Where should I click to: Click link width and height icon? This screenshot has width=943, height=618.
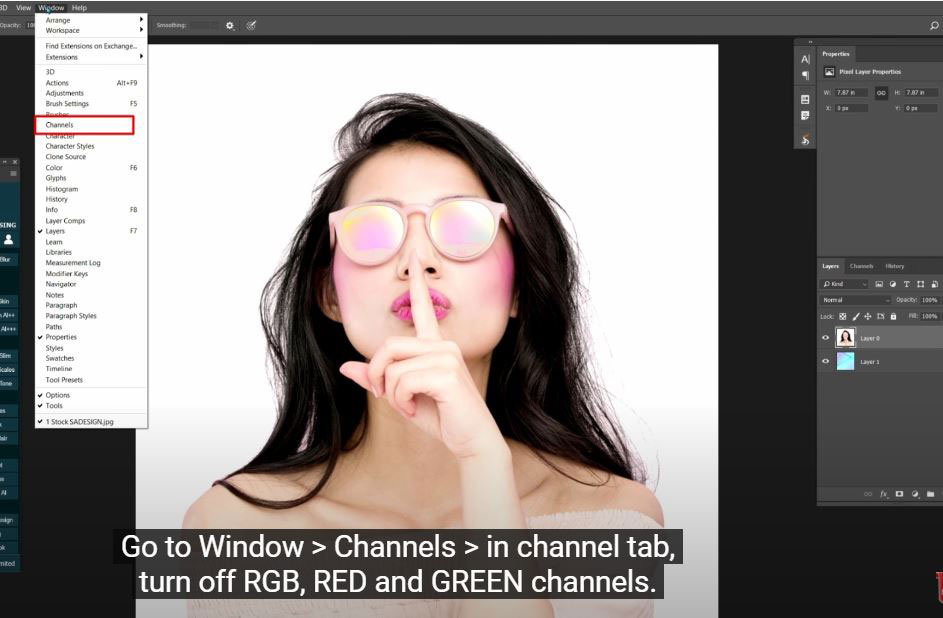pyautogui.click(x=881, y=93)
